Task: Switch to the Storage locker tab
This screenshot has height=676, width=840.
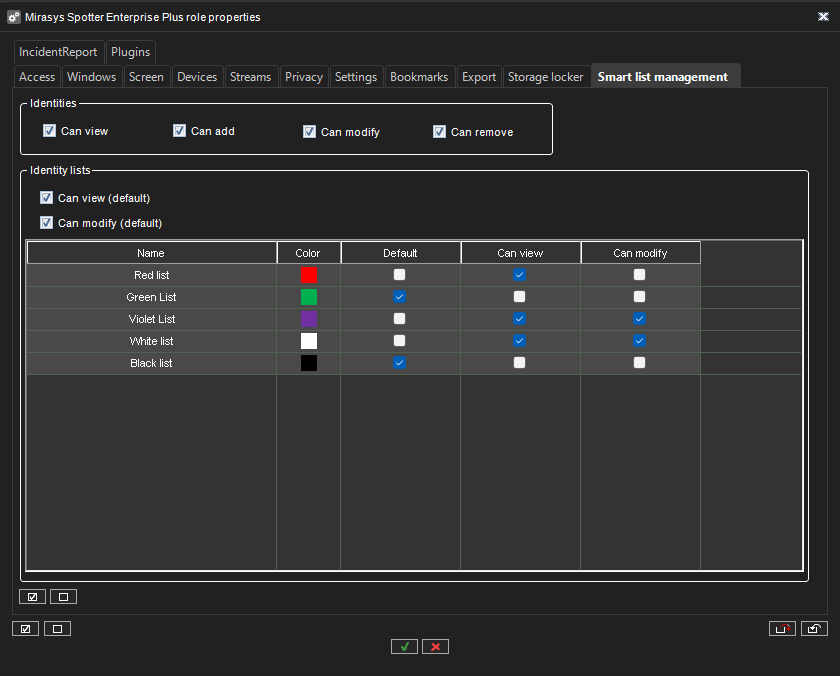Action: click(545, 77)
